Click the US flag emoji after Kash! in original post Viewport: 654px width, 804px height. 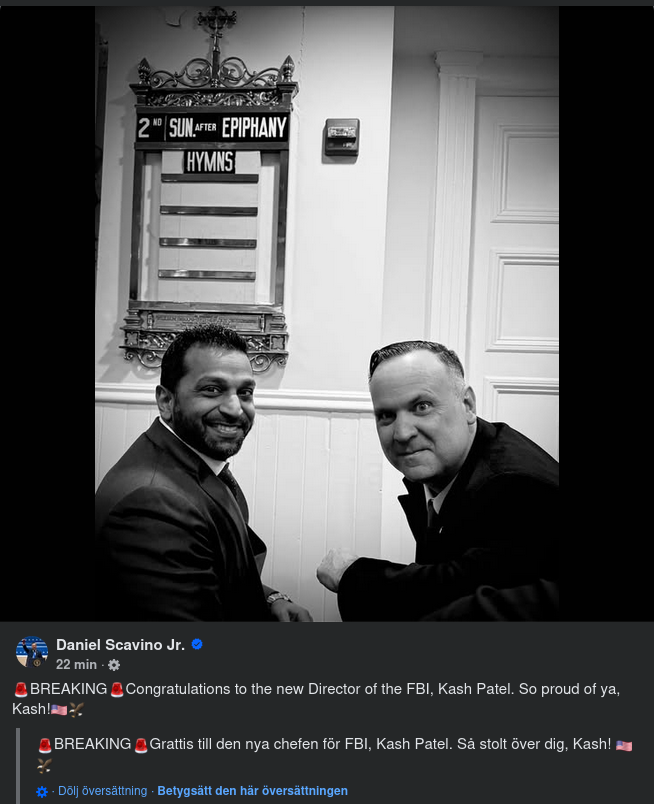point(59,710)
